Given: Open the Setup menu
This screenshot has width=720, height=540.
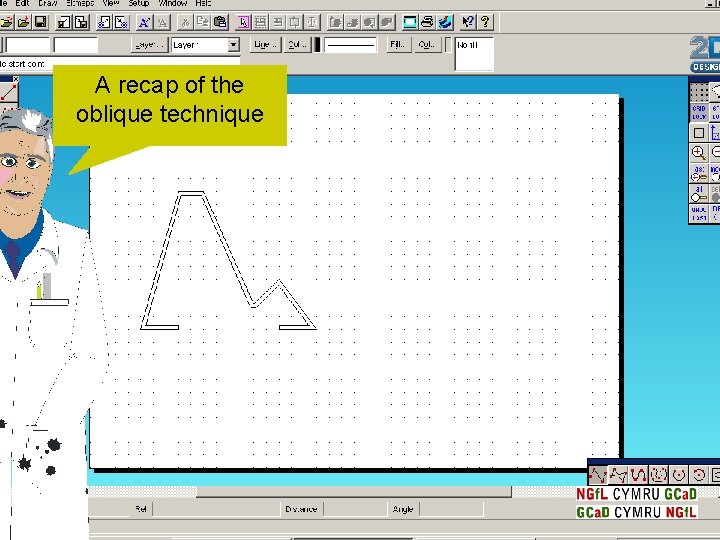Looking at the screenshot, I should coord(139,3).
